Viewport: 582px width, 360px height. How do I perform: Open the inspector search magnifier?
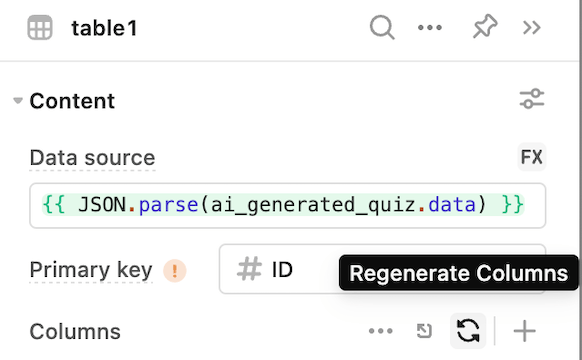(382, 27)
